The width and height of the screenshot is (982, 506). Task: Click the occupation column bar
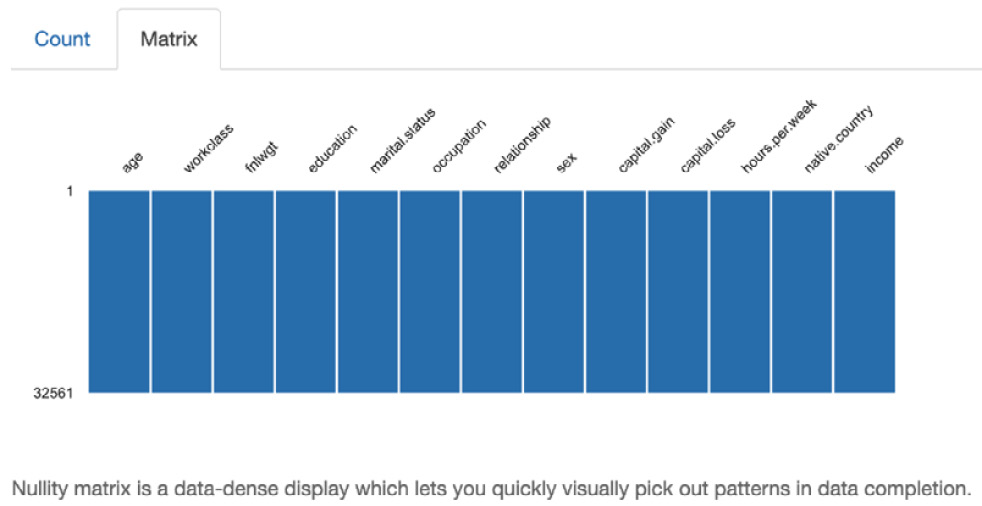[x=430, y=292]
